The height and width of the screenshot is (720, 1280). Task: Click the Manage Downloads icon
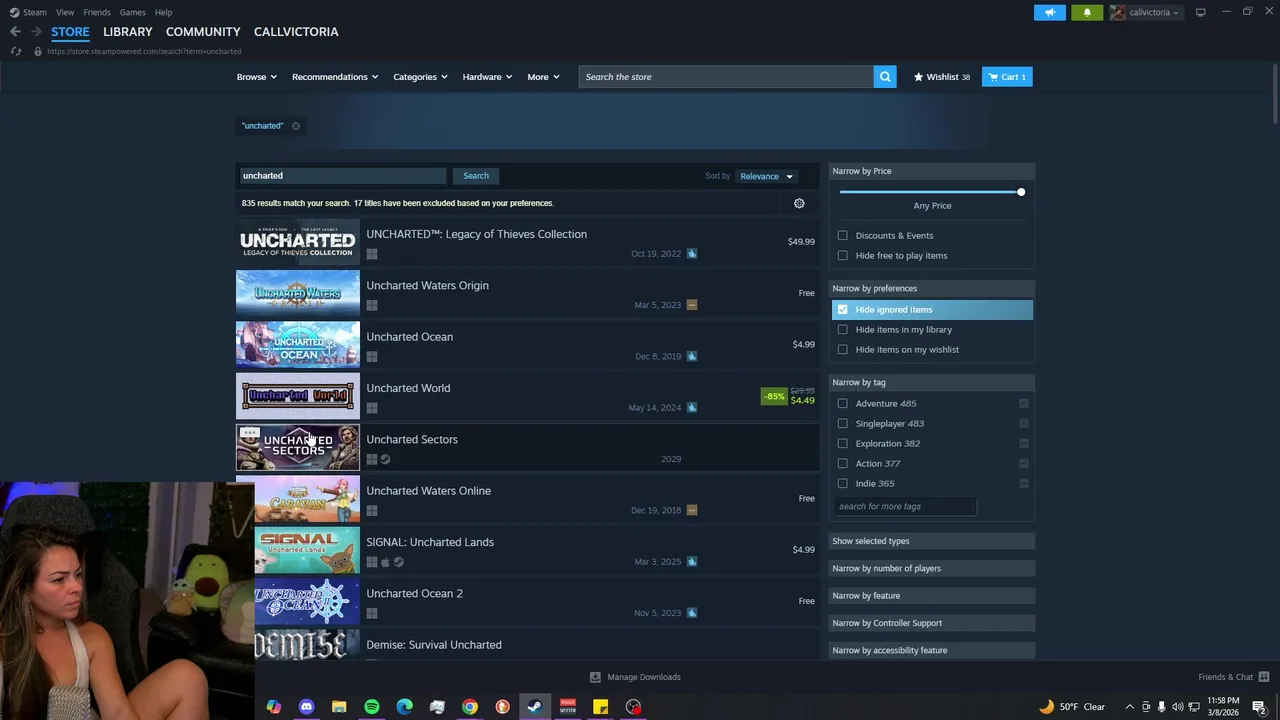pos(595,677)
